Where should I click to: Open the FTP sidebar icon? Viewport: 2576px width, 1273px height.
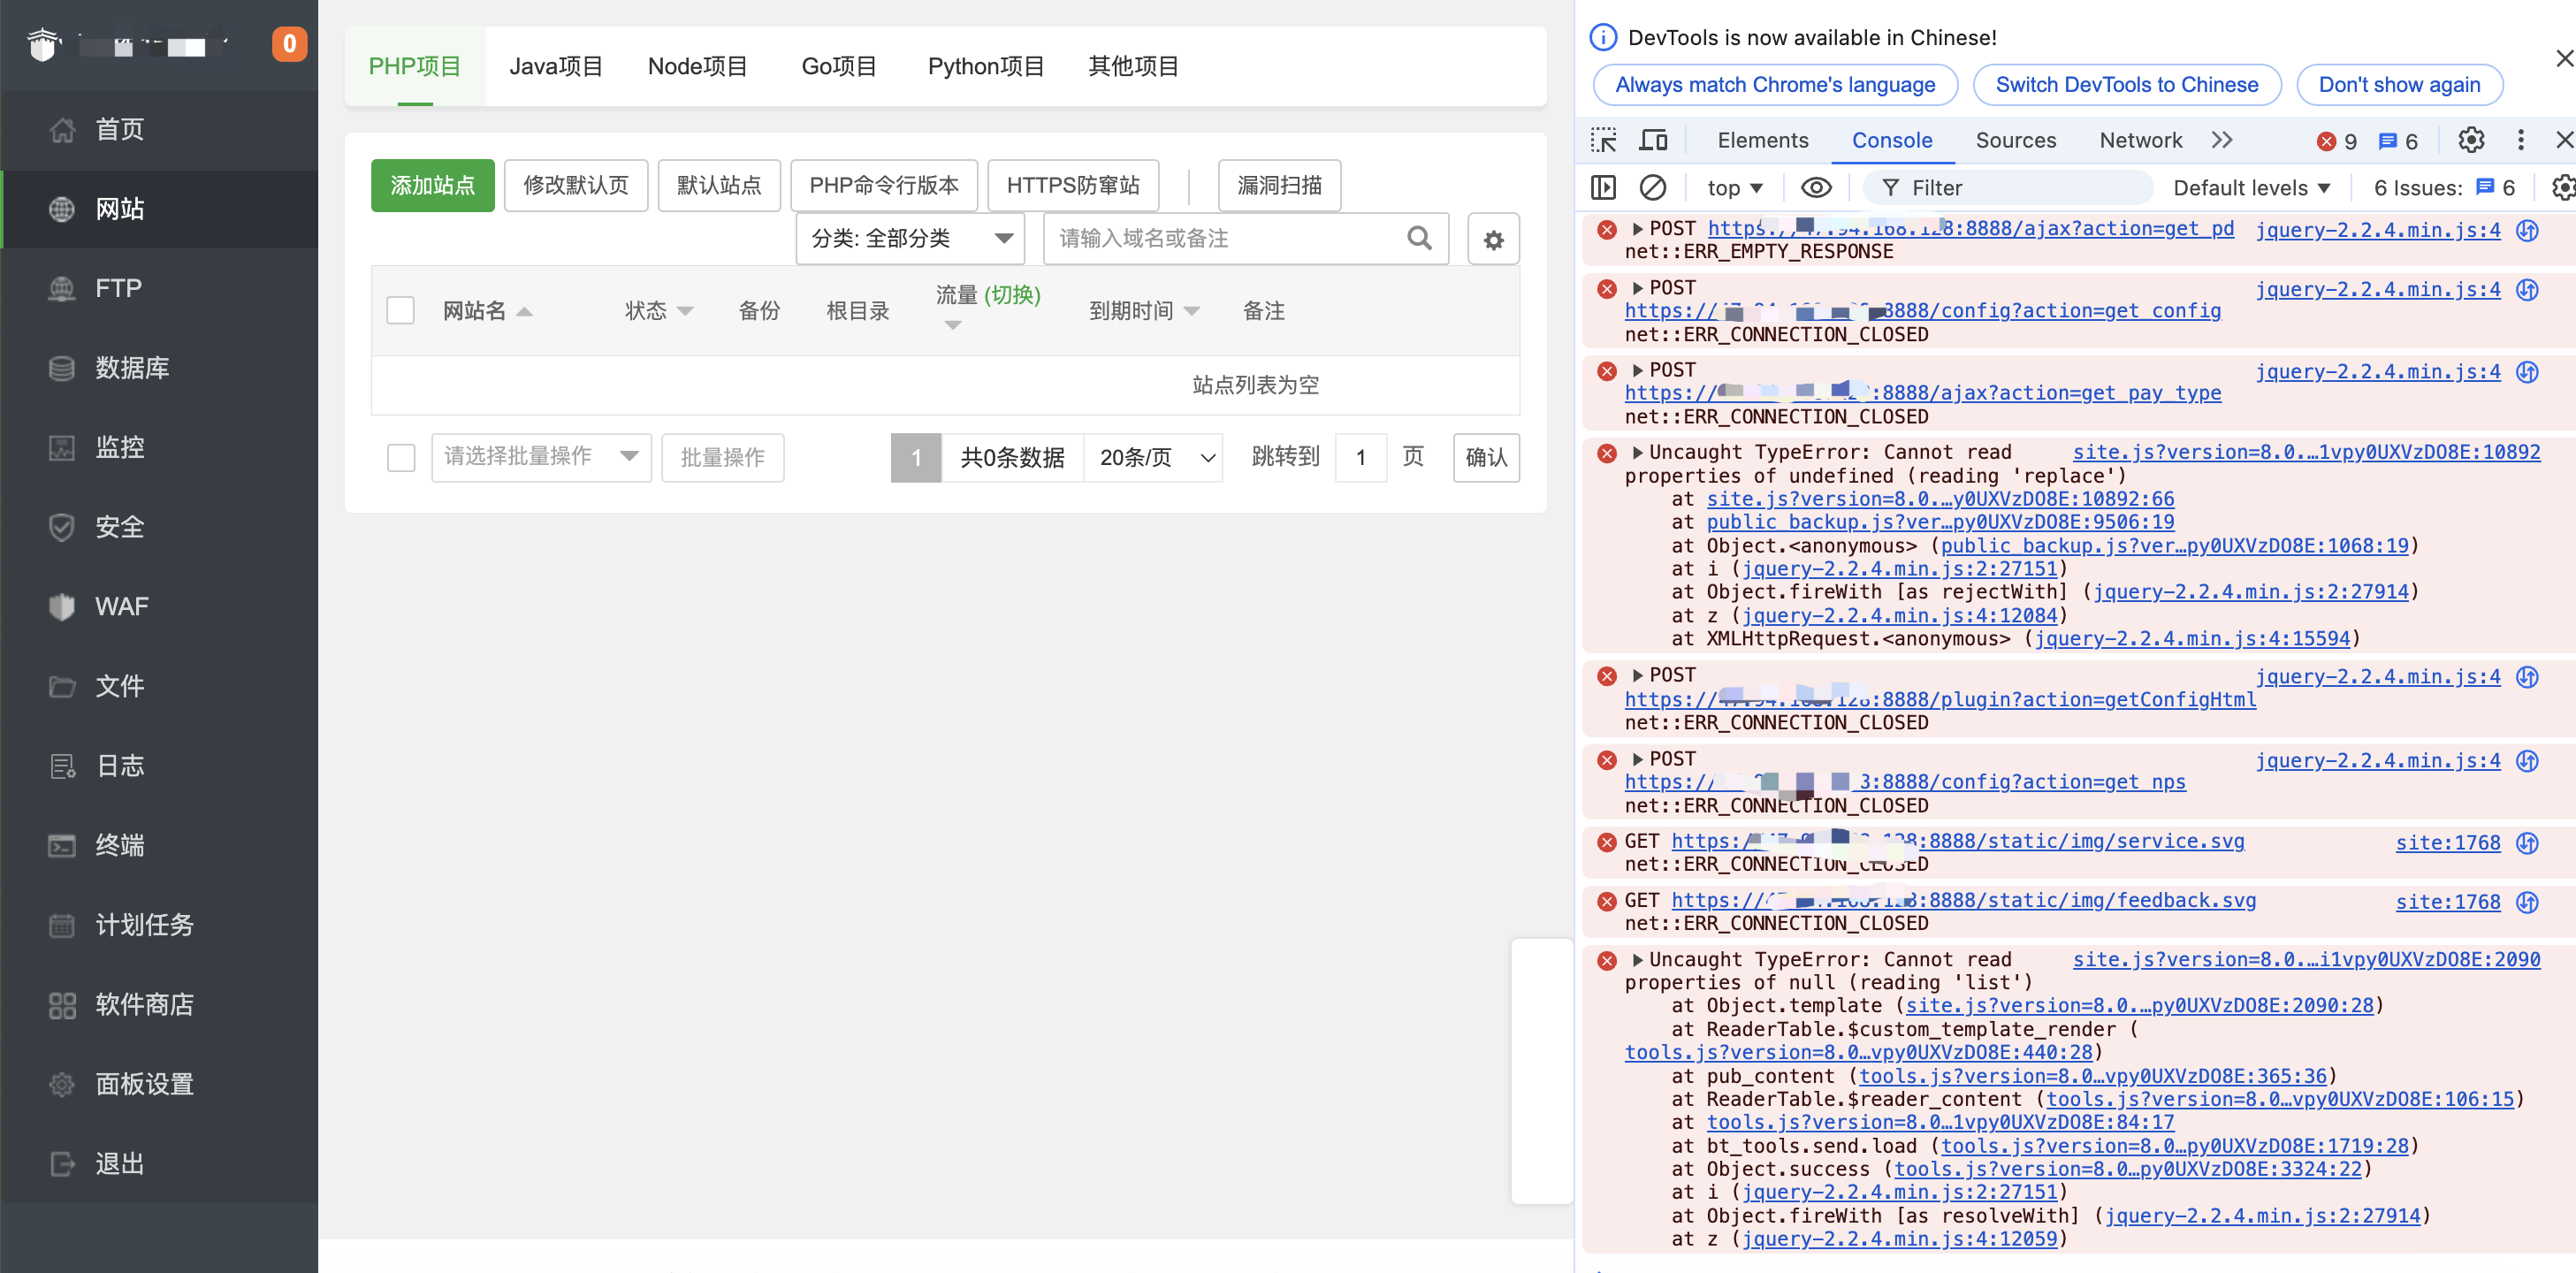(x=62, y=289)
